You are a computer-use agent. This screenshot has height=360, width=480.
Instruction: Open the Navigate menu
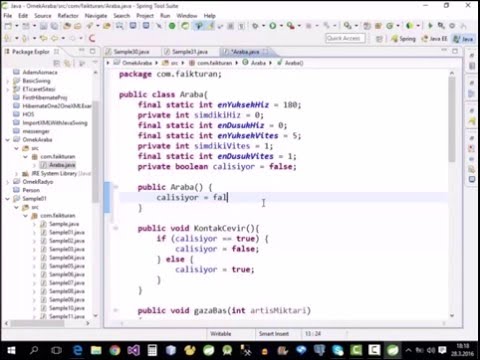pos(96,16)
